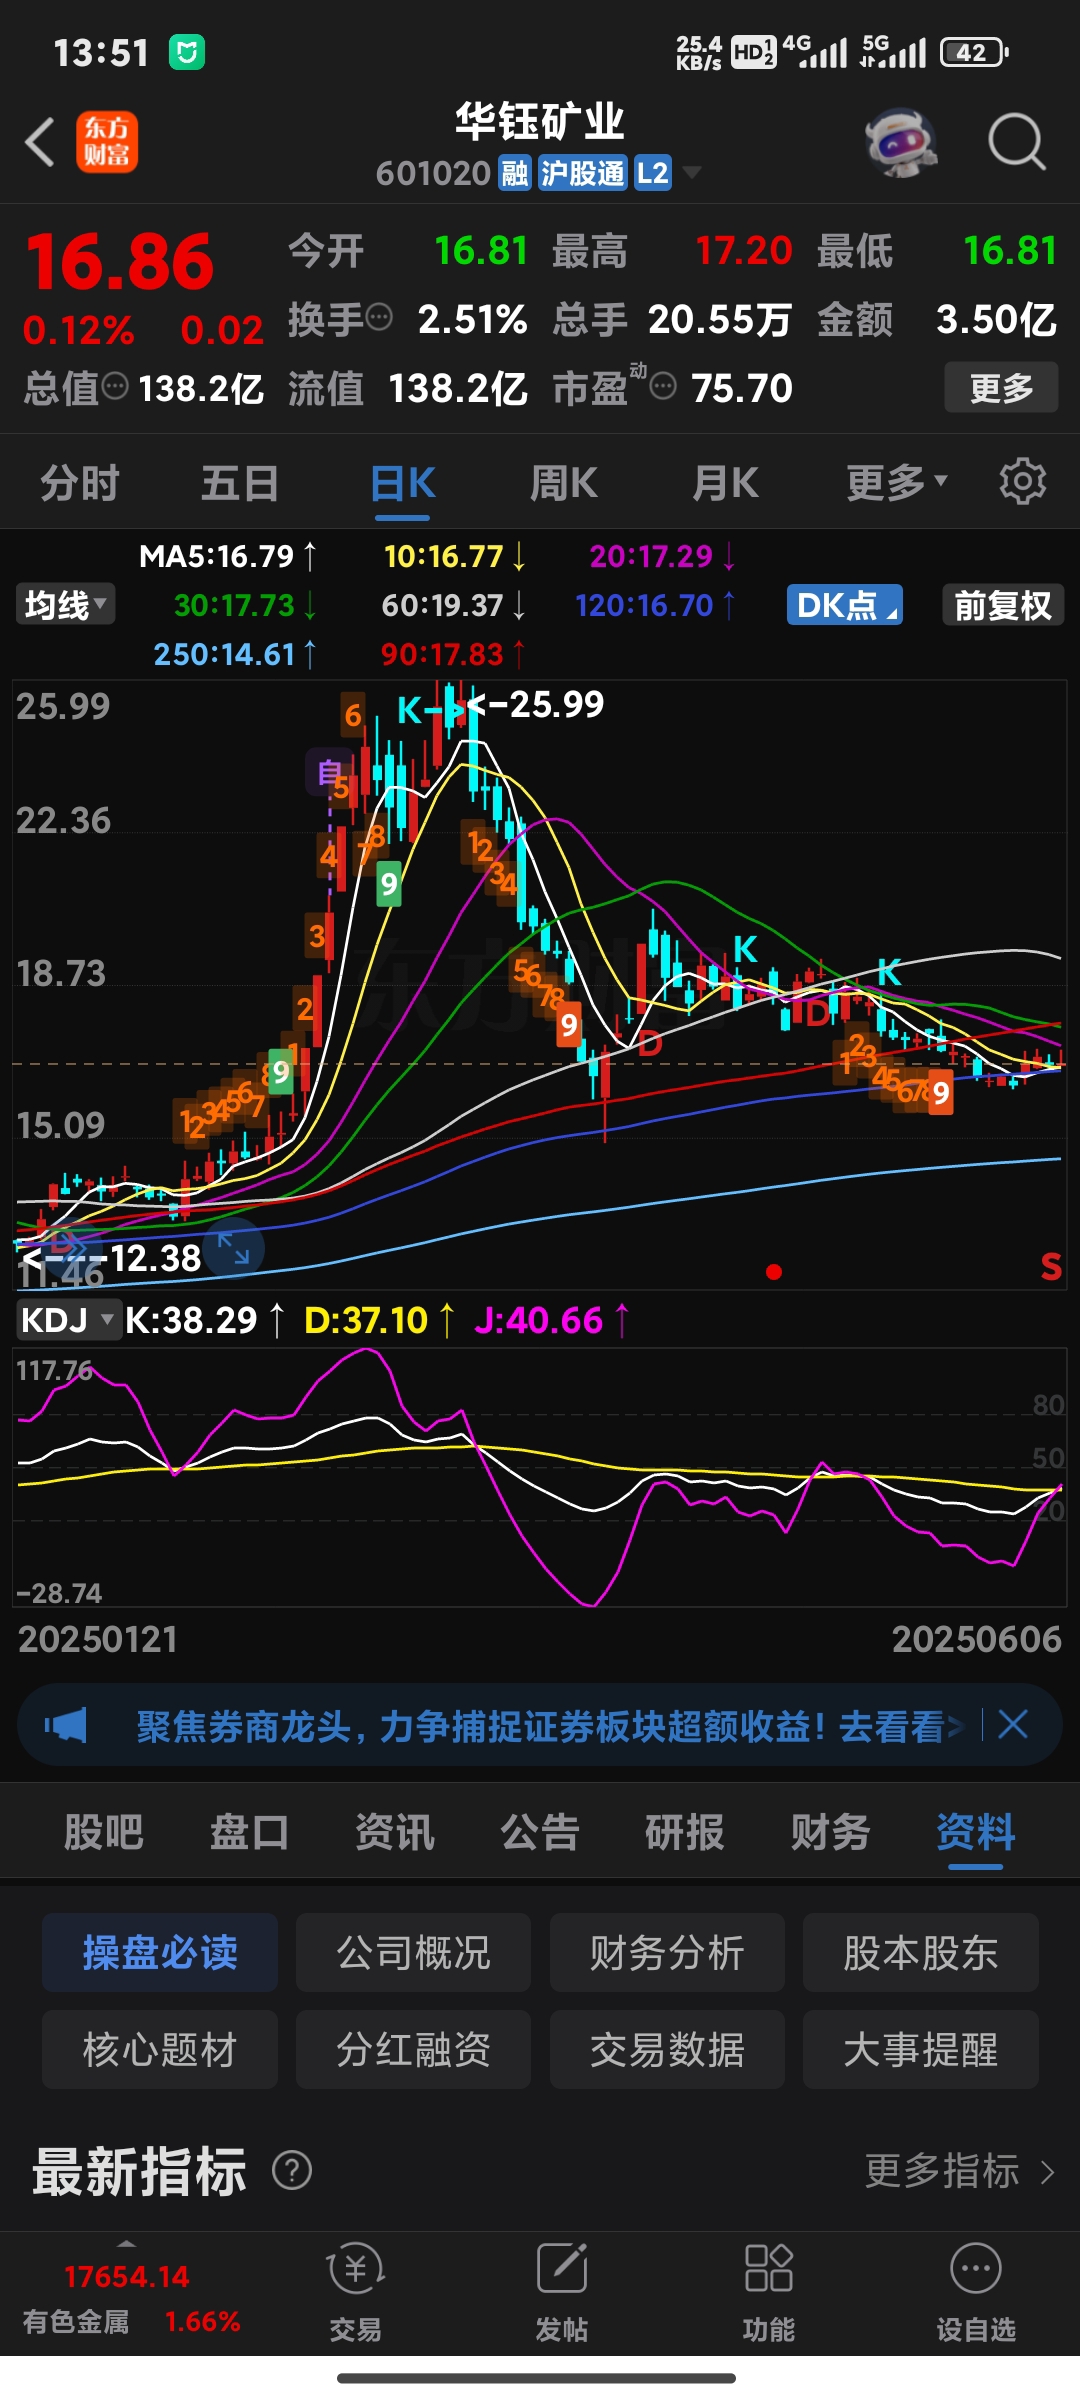Open the 股吧 tab
Image resolution: width=1080 pixels, height=2400 pixels.
(x=103, y=1832)
